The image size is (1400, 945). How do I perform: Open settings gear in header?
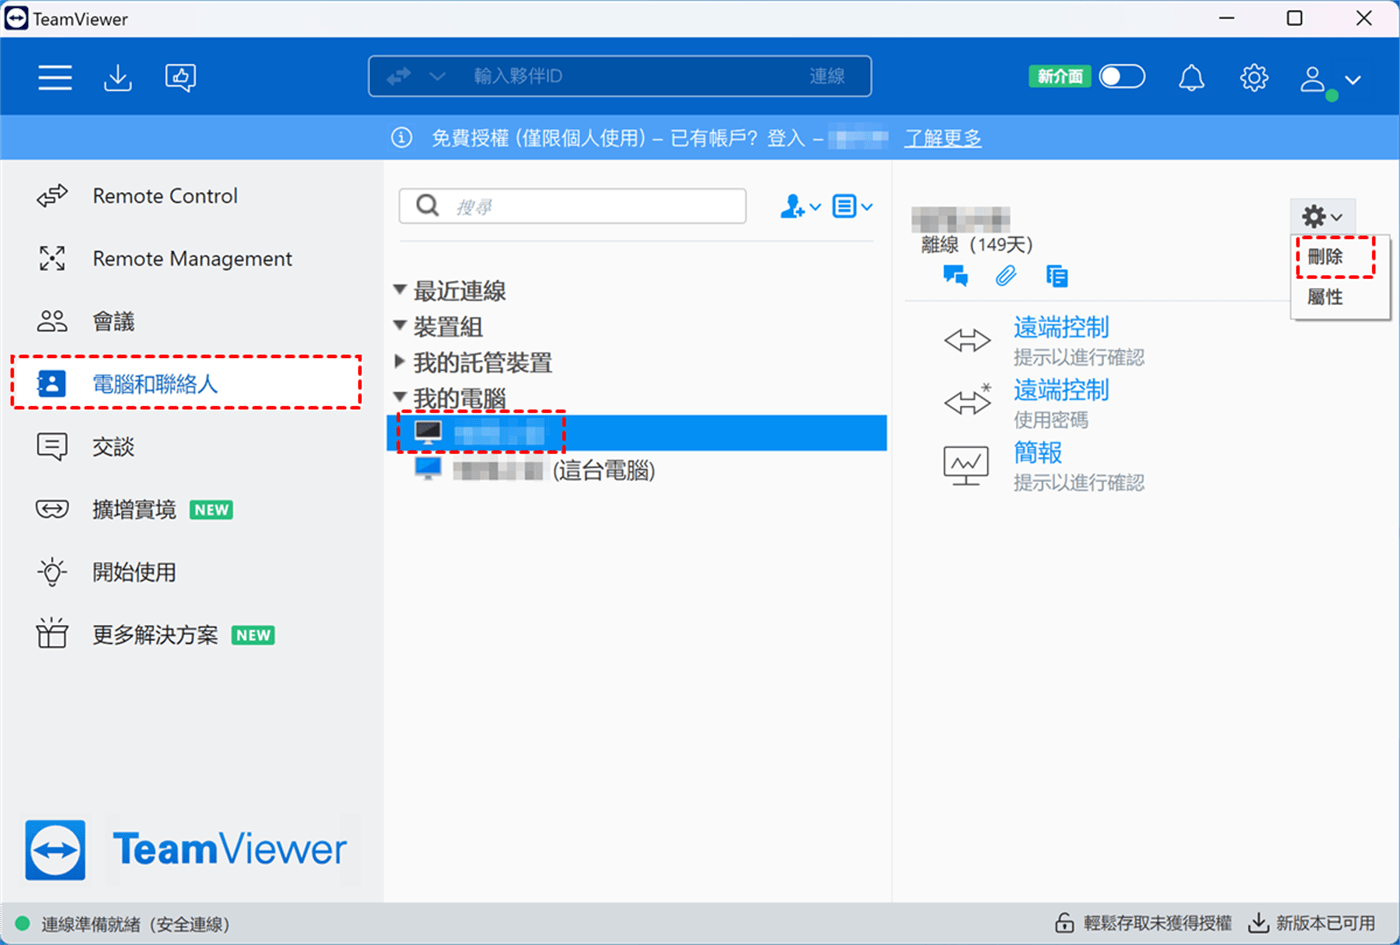tap(1254, 77)
